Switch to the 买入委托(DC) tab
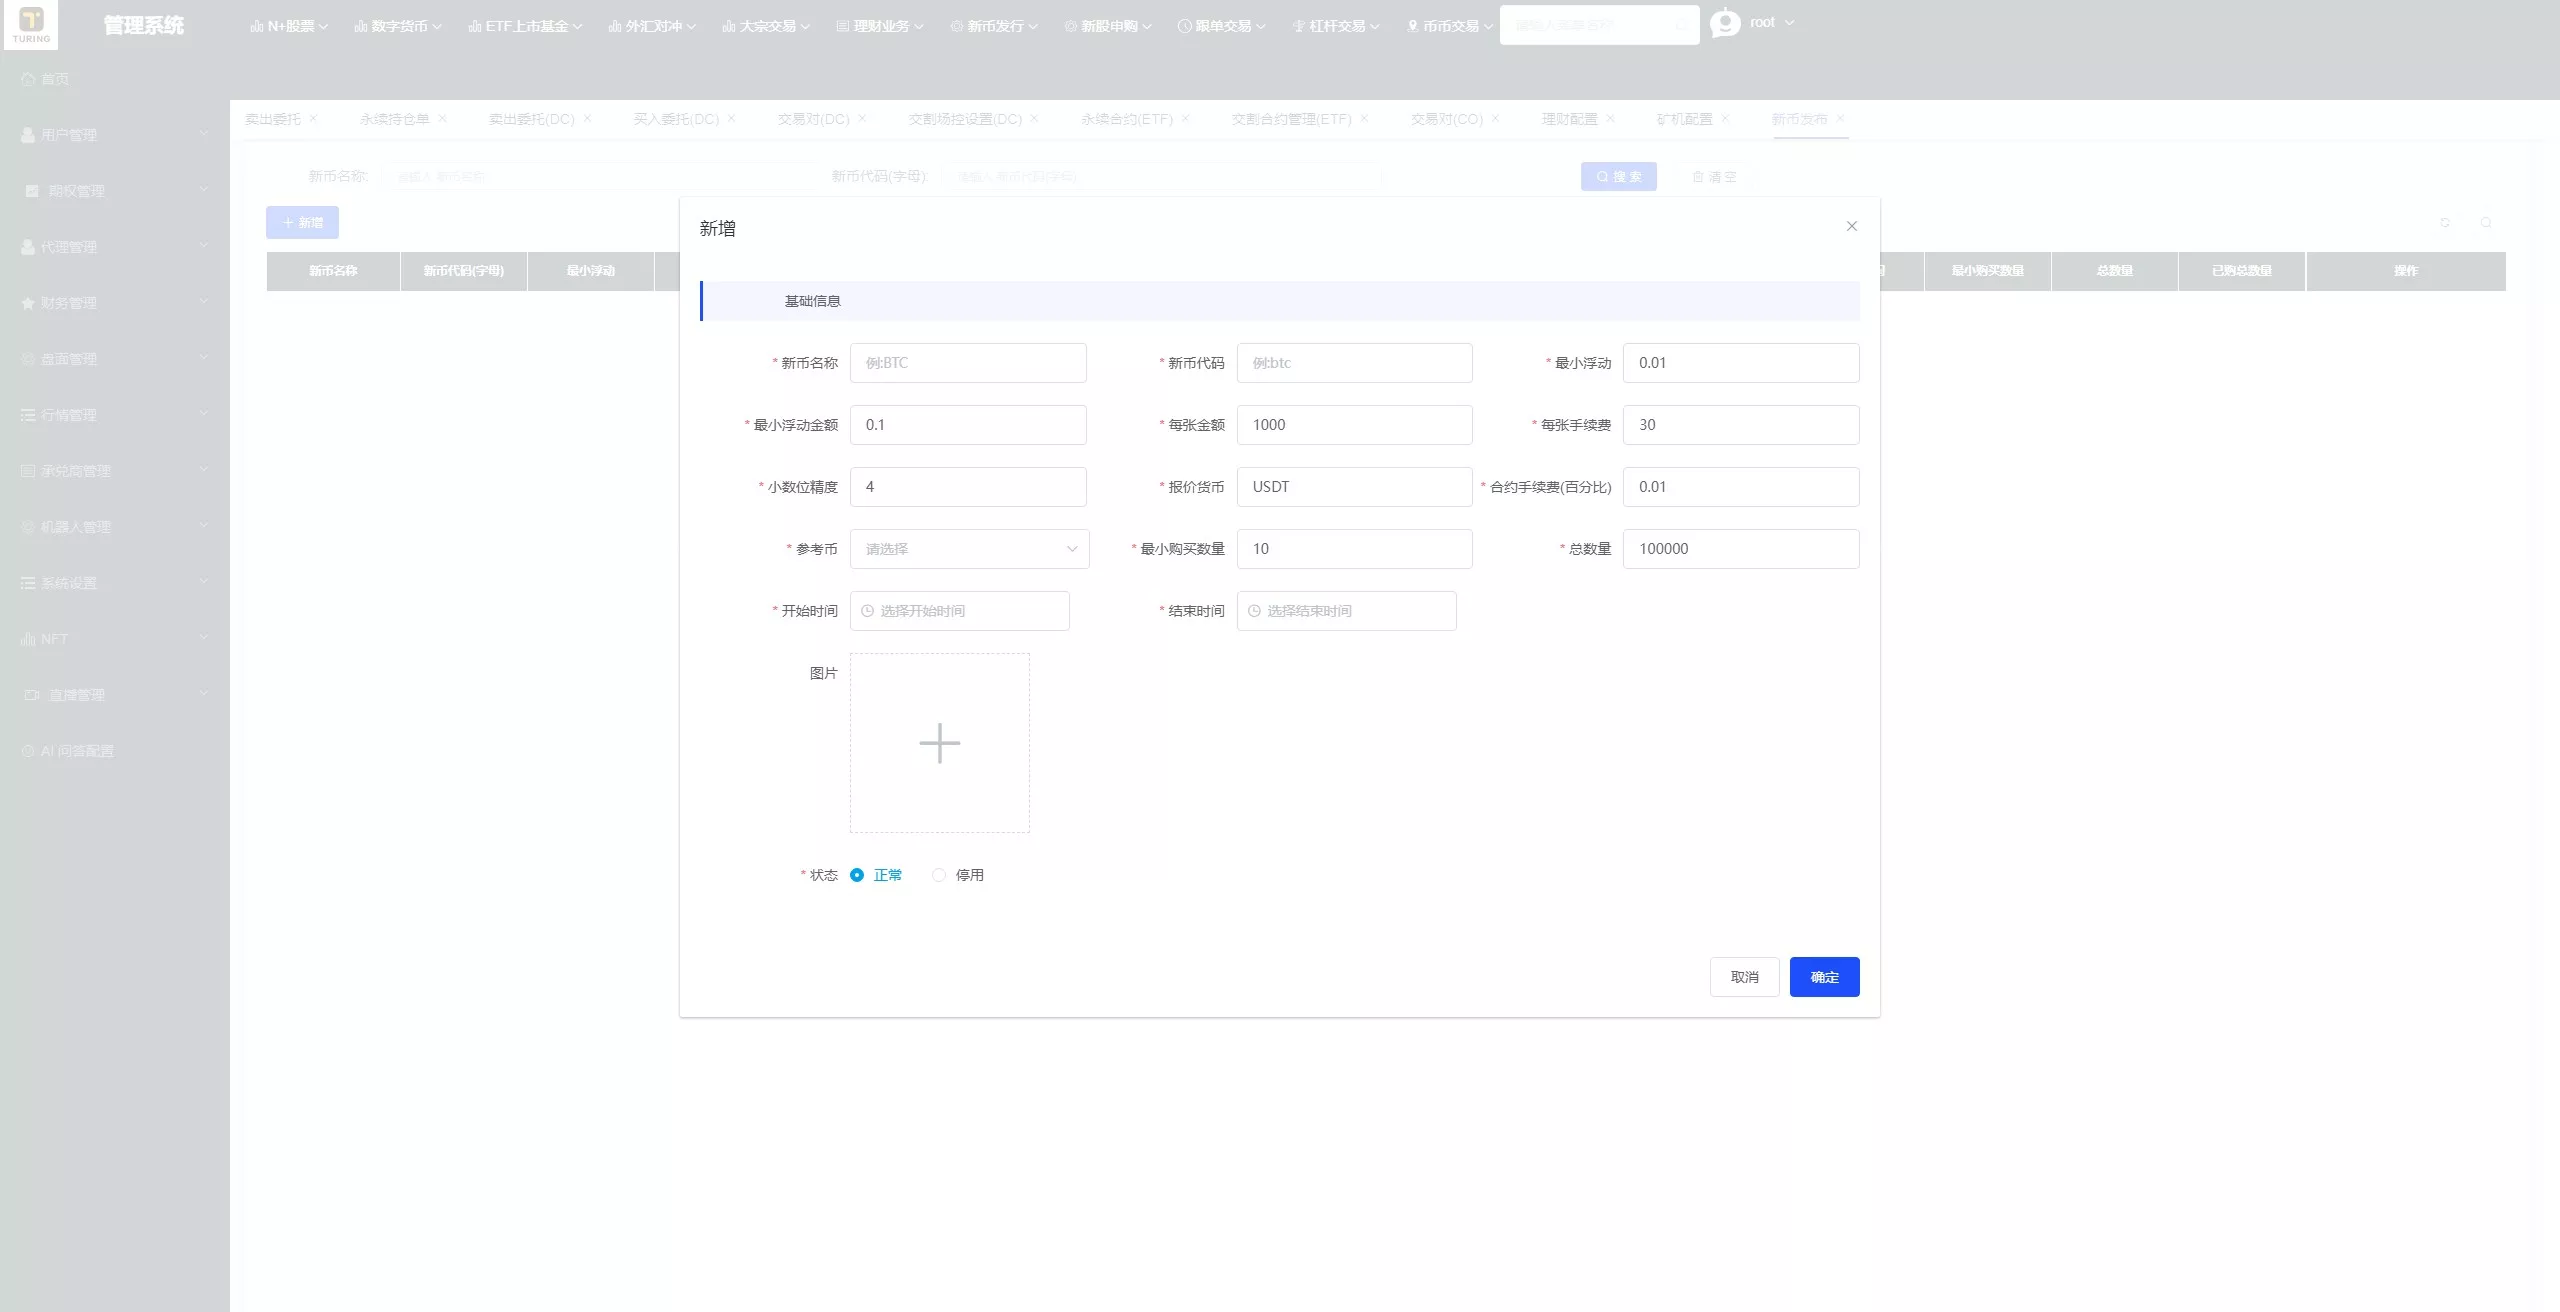The image size is (2560, 1312). point(676,119)
